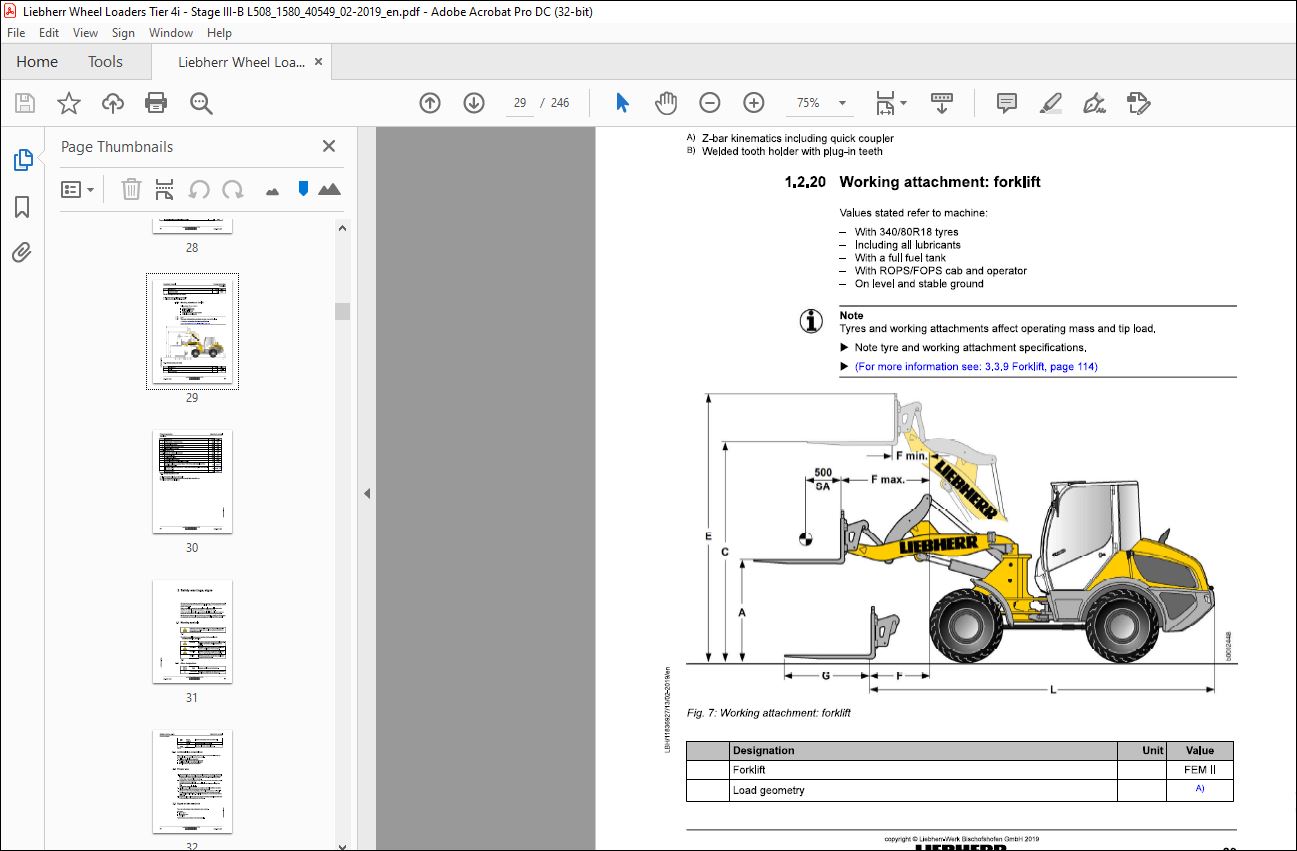Click 'With 340/80R18 tyres' list line
The height and width of the screenshot is (851, 1297).
click(906, 232)
